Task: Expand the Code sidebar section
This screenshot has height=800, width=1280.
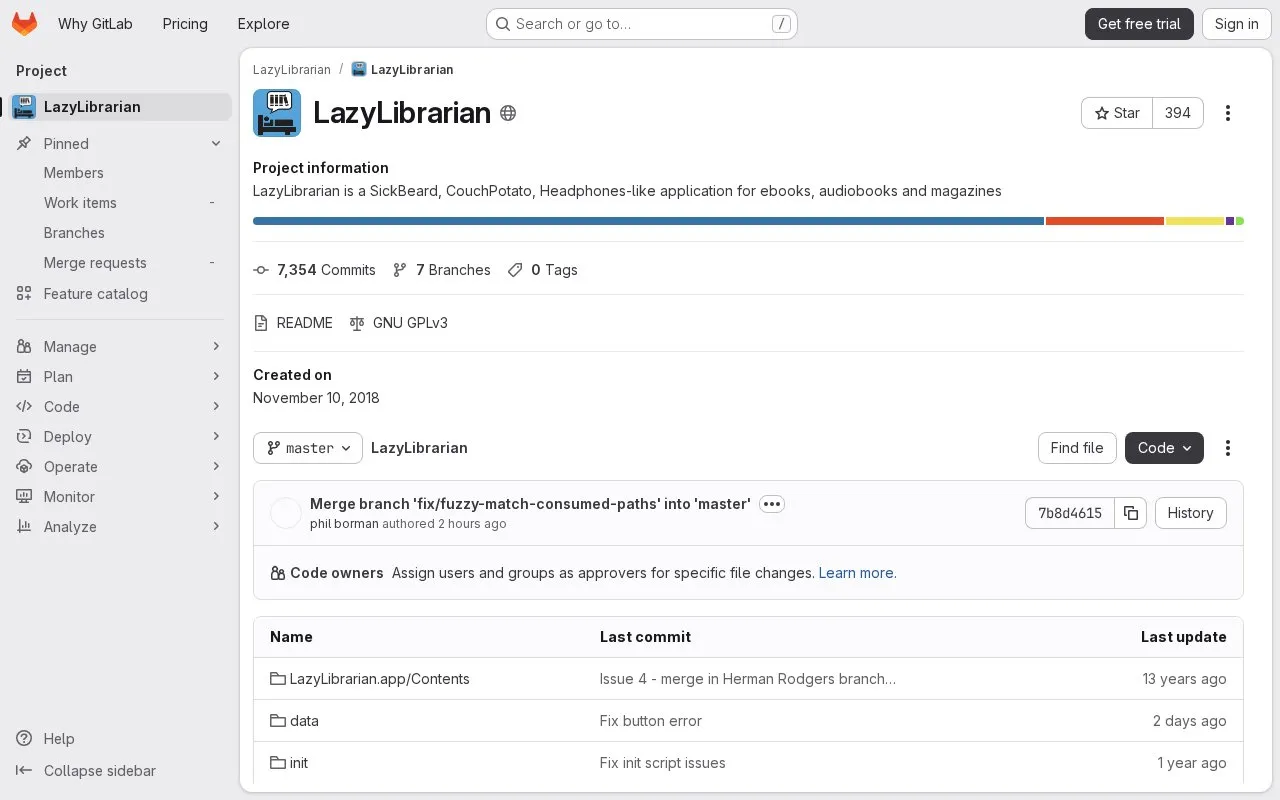Action: tap(120, 407)
